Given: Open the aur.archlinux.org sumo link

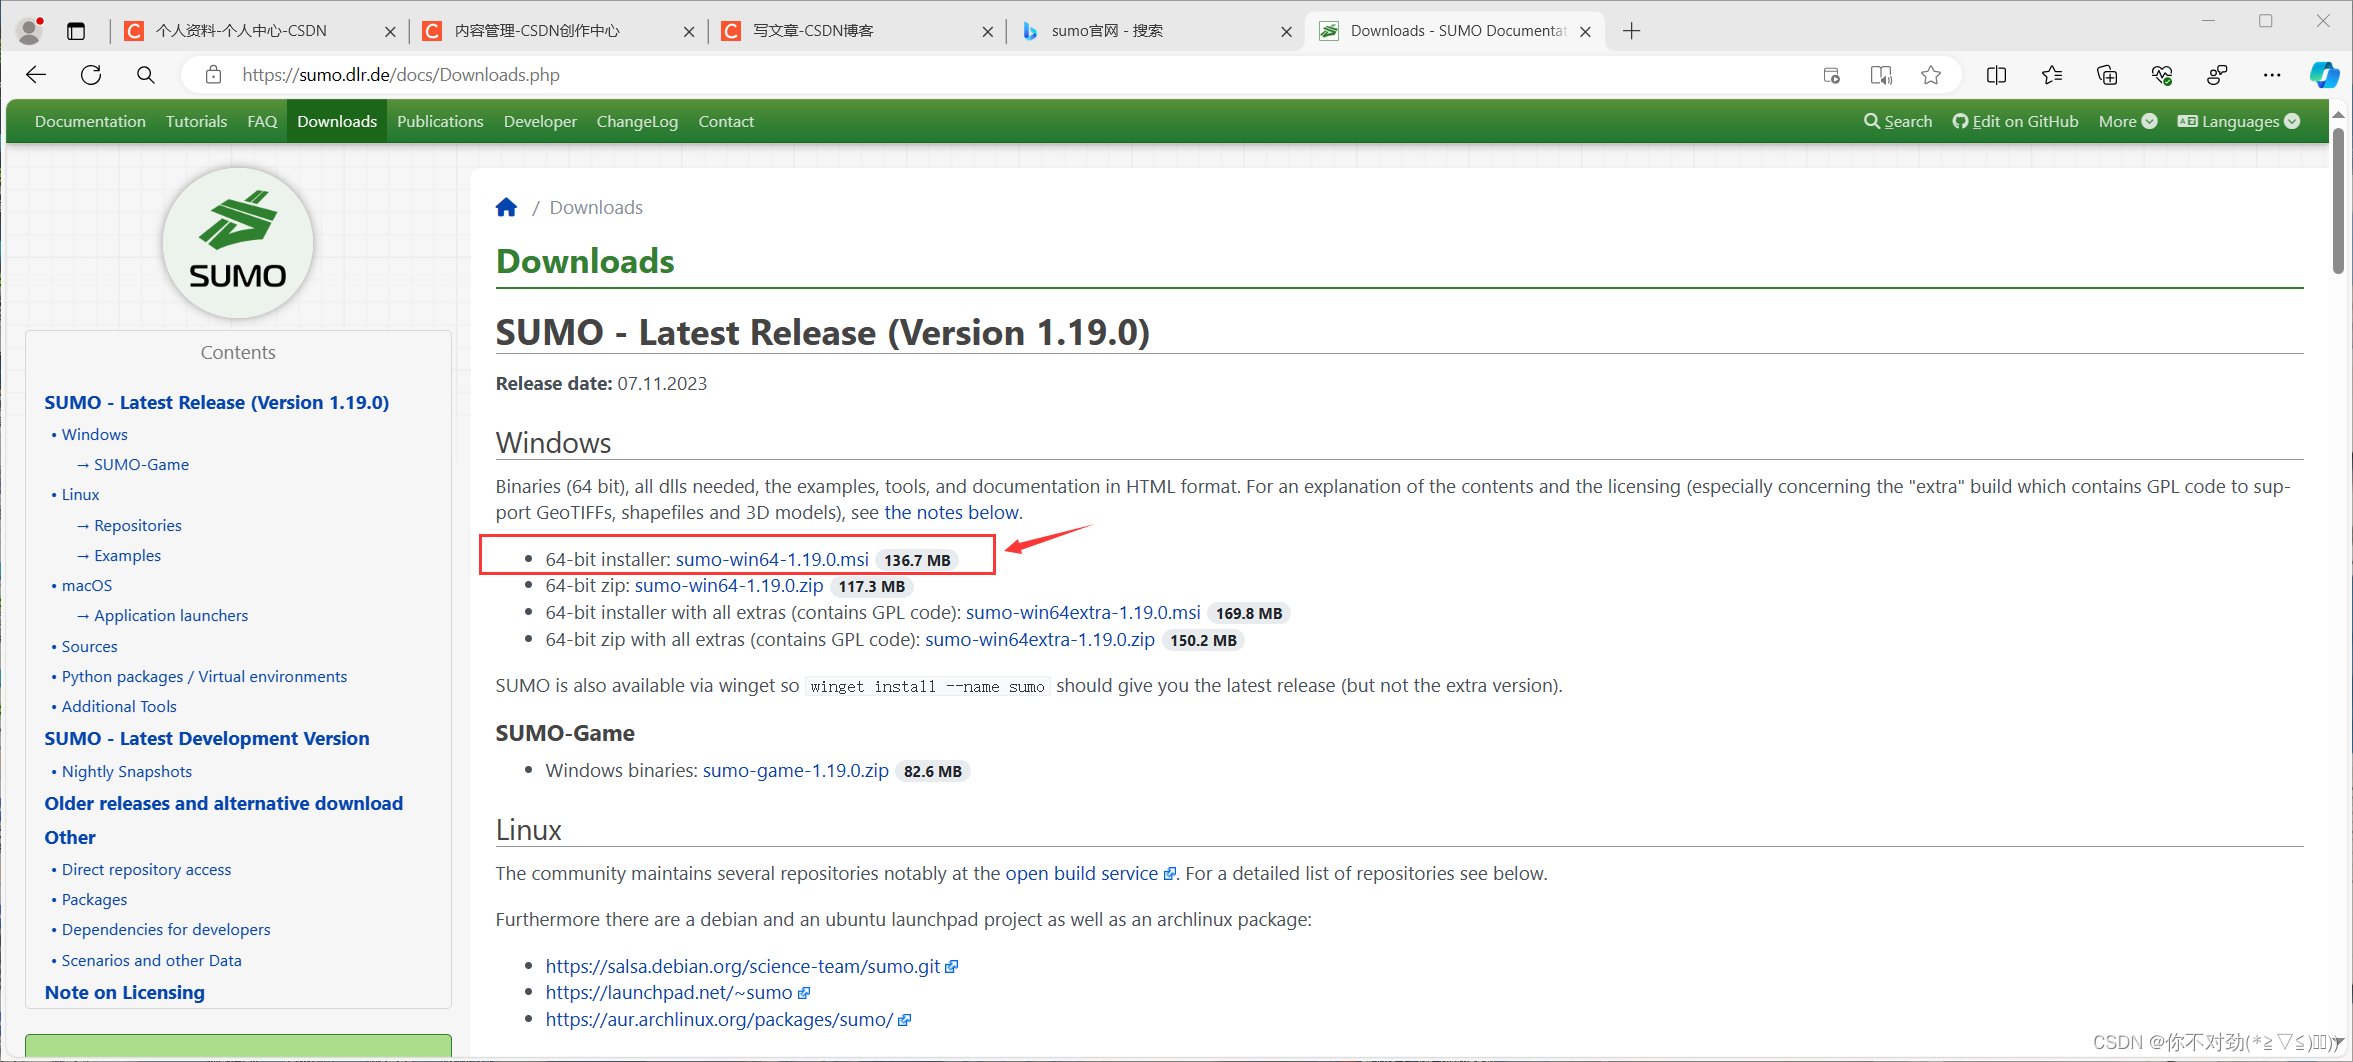Looking at the screenshot, I should (x=727, y=1020).
